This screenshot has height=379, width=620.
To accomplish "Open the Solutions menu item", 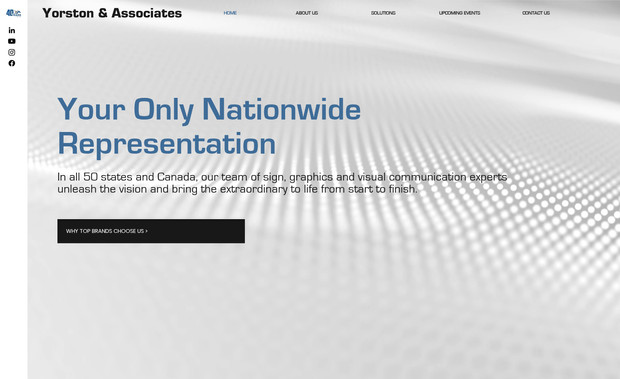I will point(383,13).
